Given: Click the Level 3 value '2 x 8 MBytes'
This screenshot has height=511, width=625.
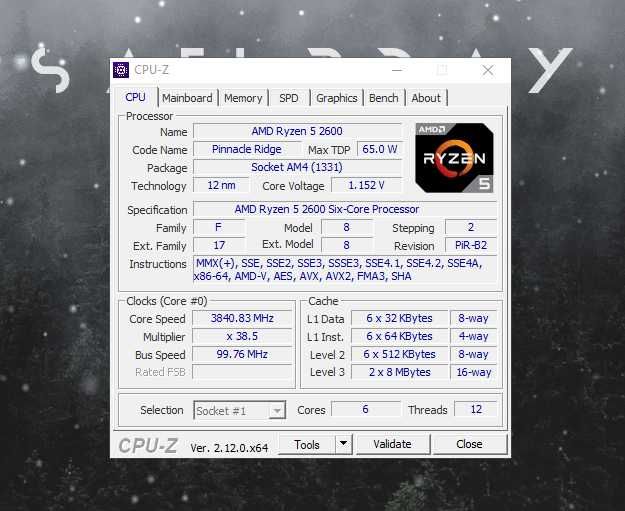Looking at the screenshot, I should (x=399, y=372).
